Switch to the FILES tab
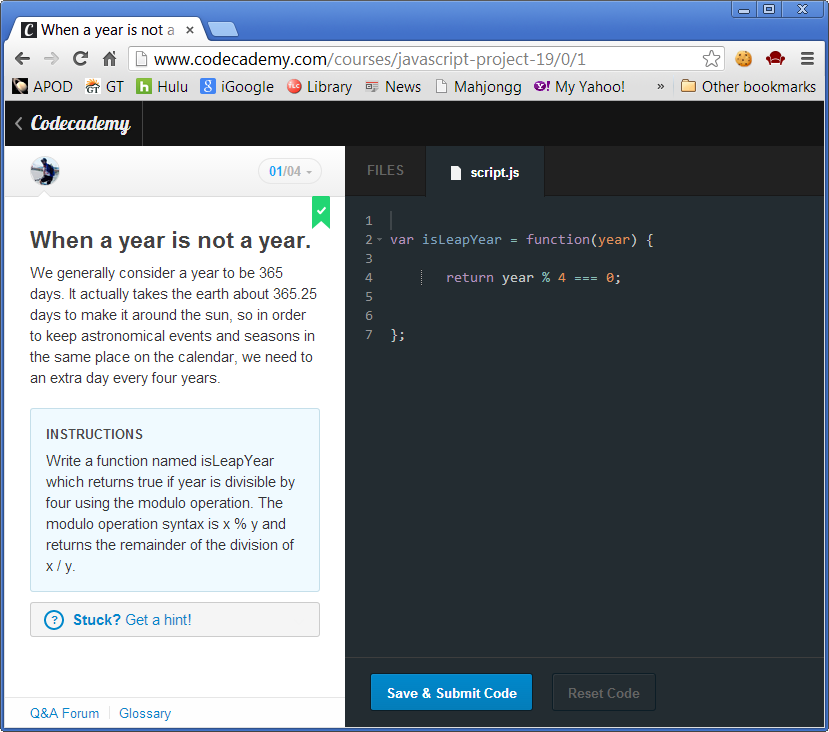The width and height of the screenshot is (829, 732). [385, 171]
